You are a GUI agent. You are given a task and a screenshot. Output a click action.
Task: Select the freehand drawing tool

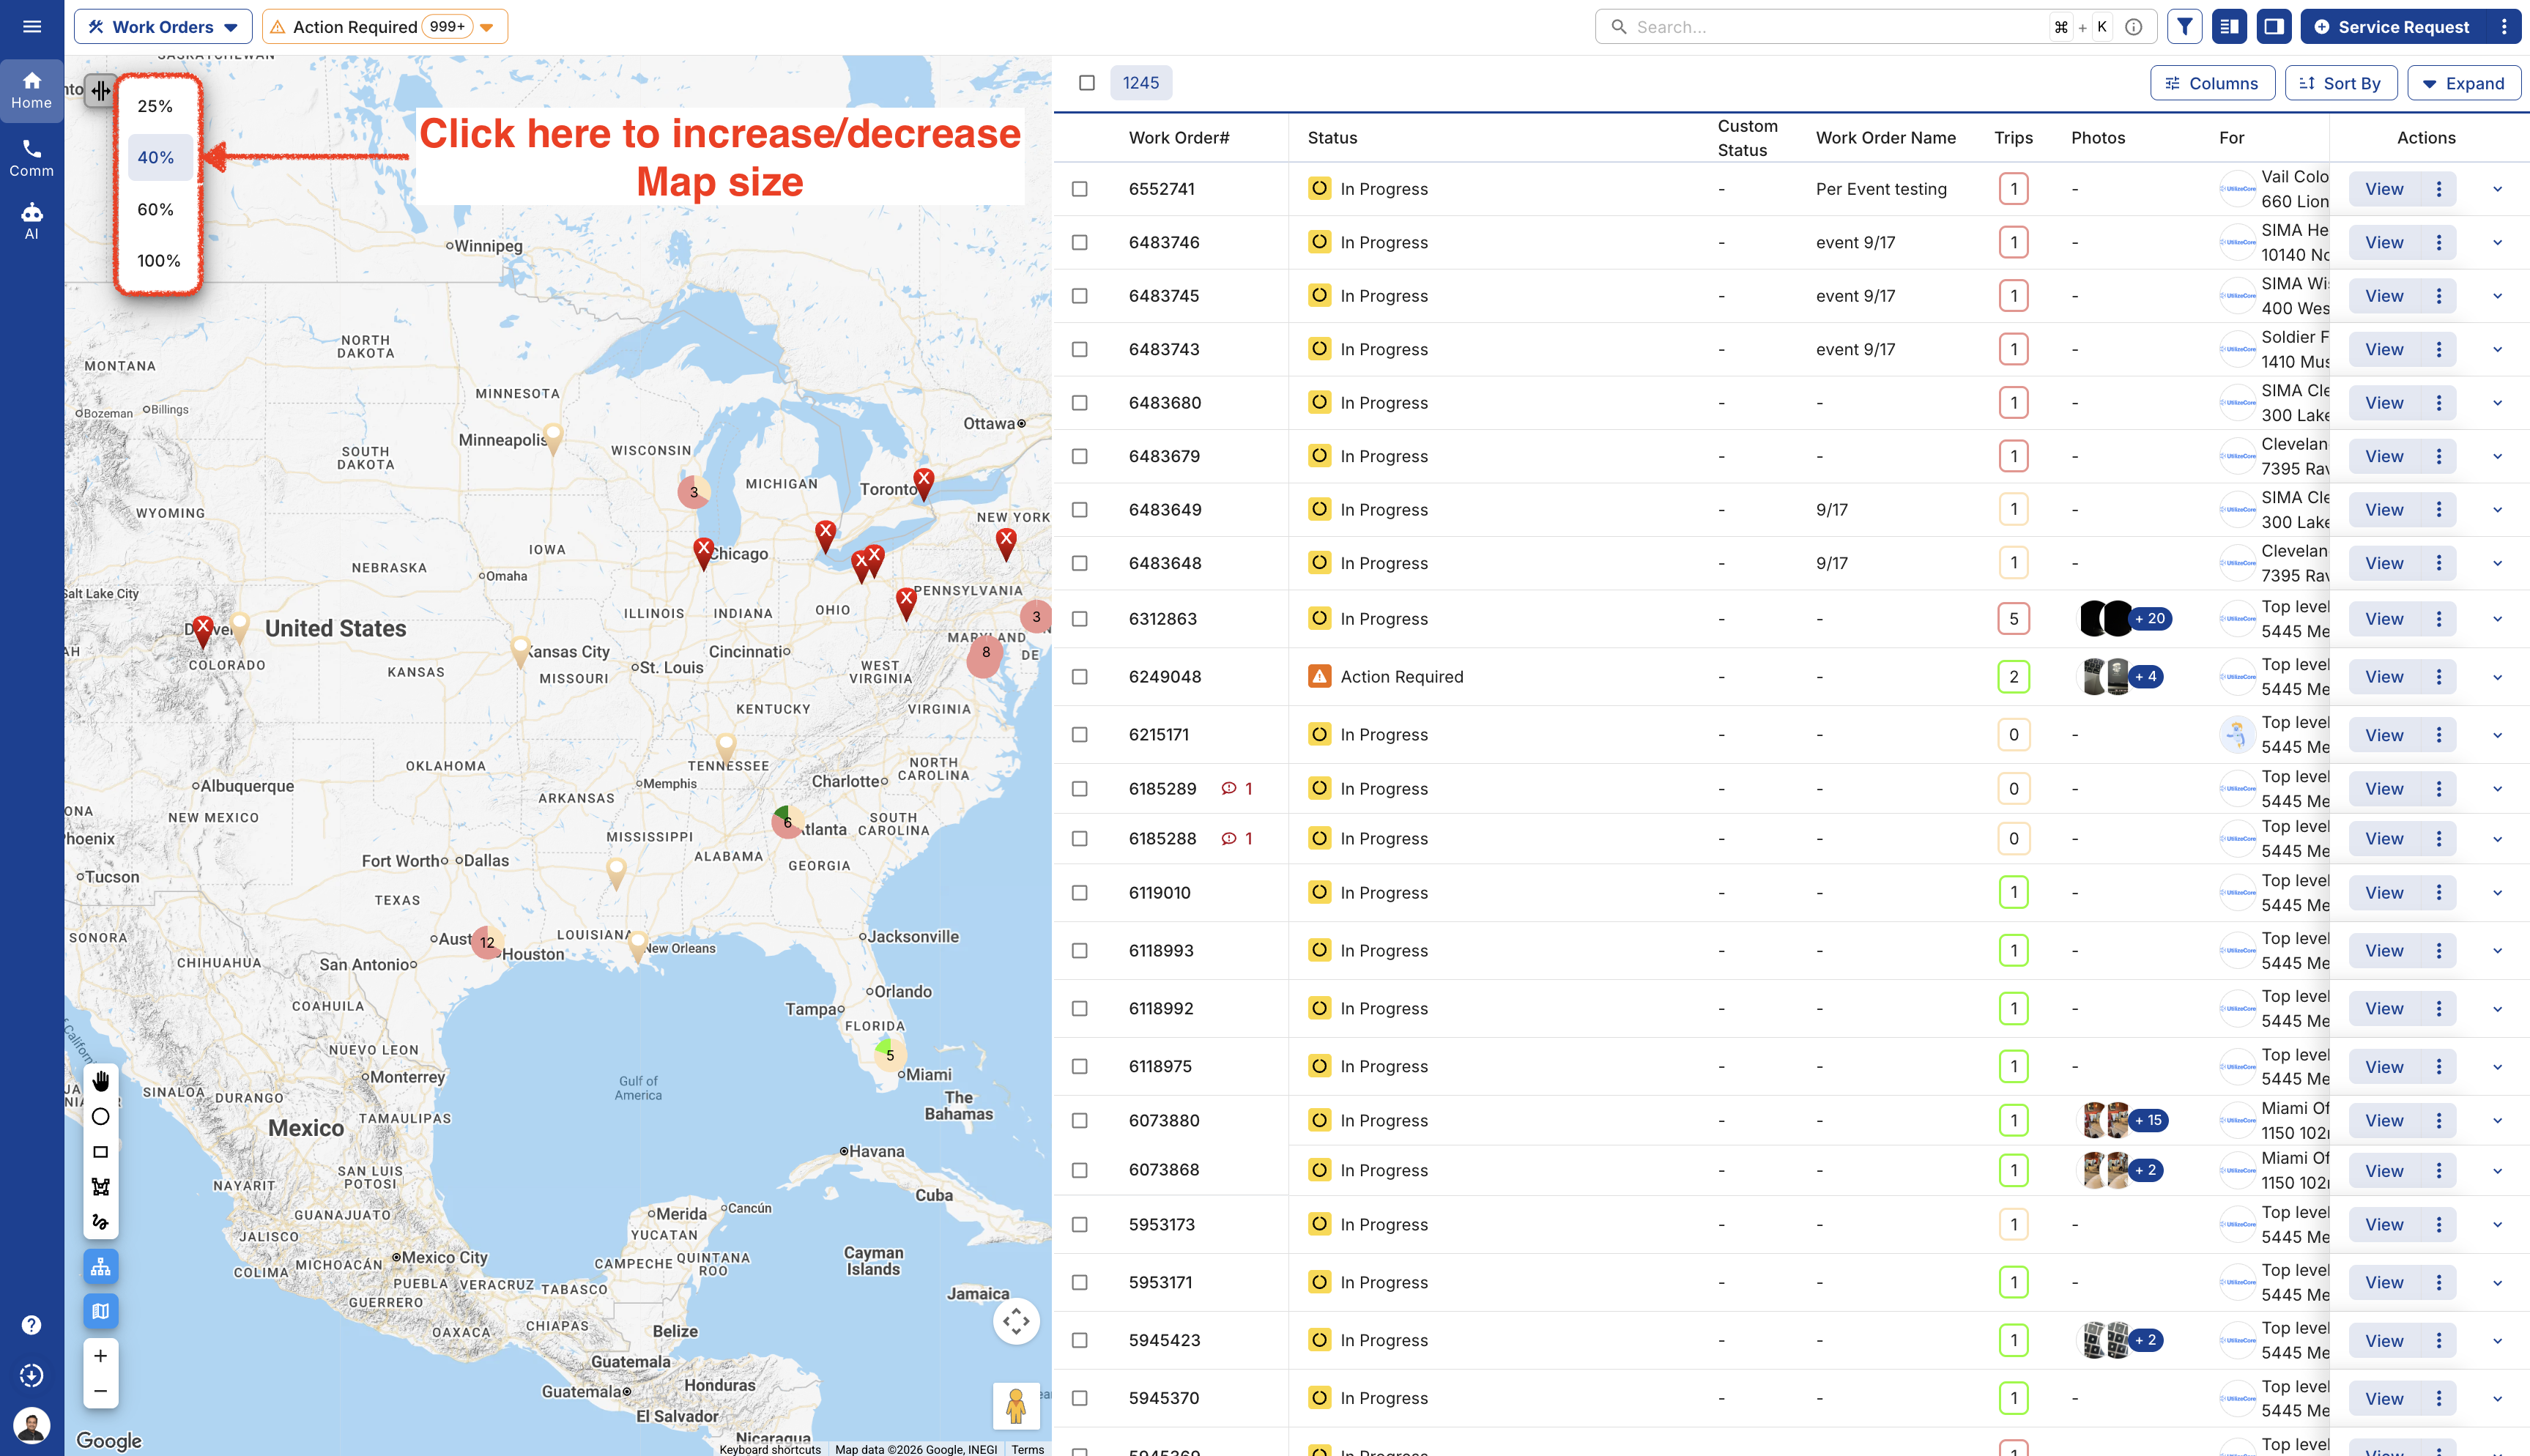(101, 1221)
